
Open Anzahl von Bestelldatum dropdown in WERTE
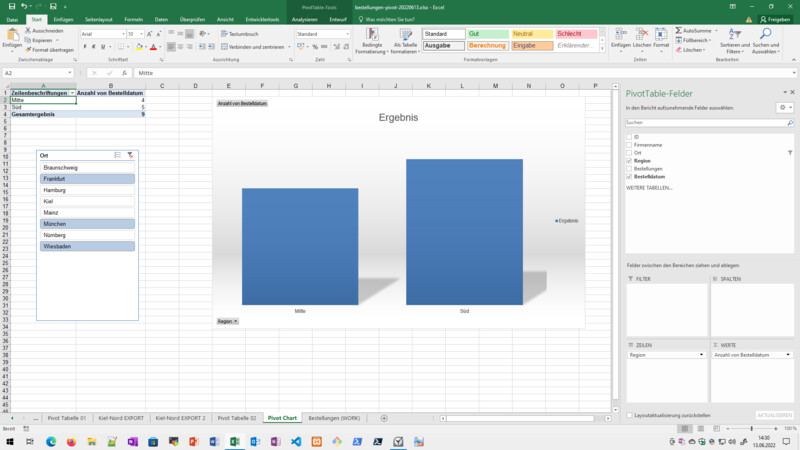(788, 355)
